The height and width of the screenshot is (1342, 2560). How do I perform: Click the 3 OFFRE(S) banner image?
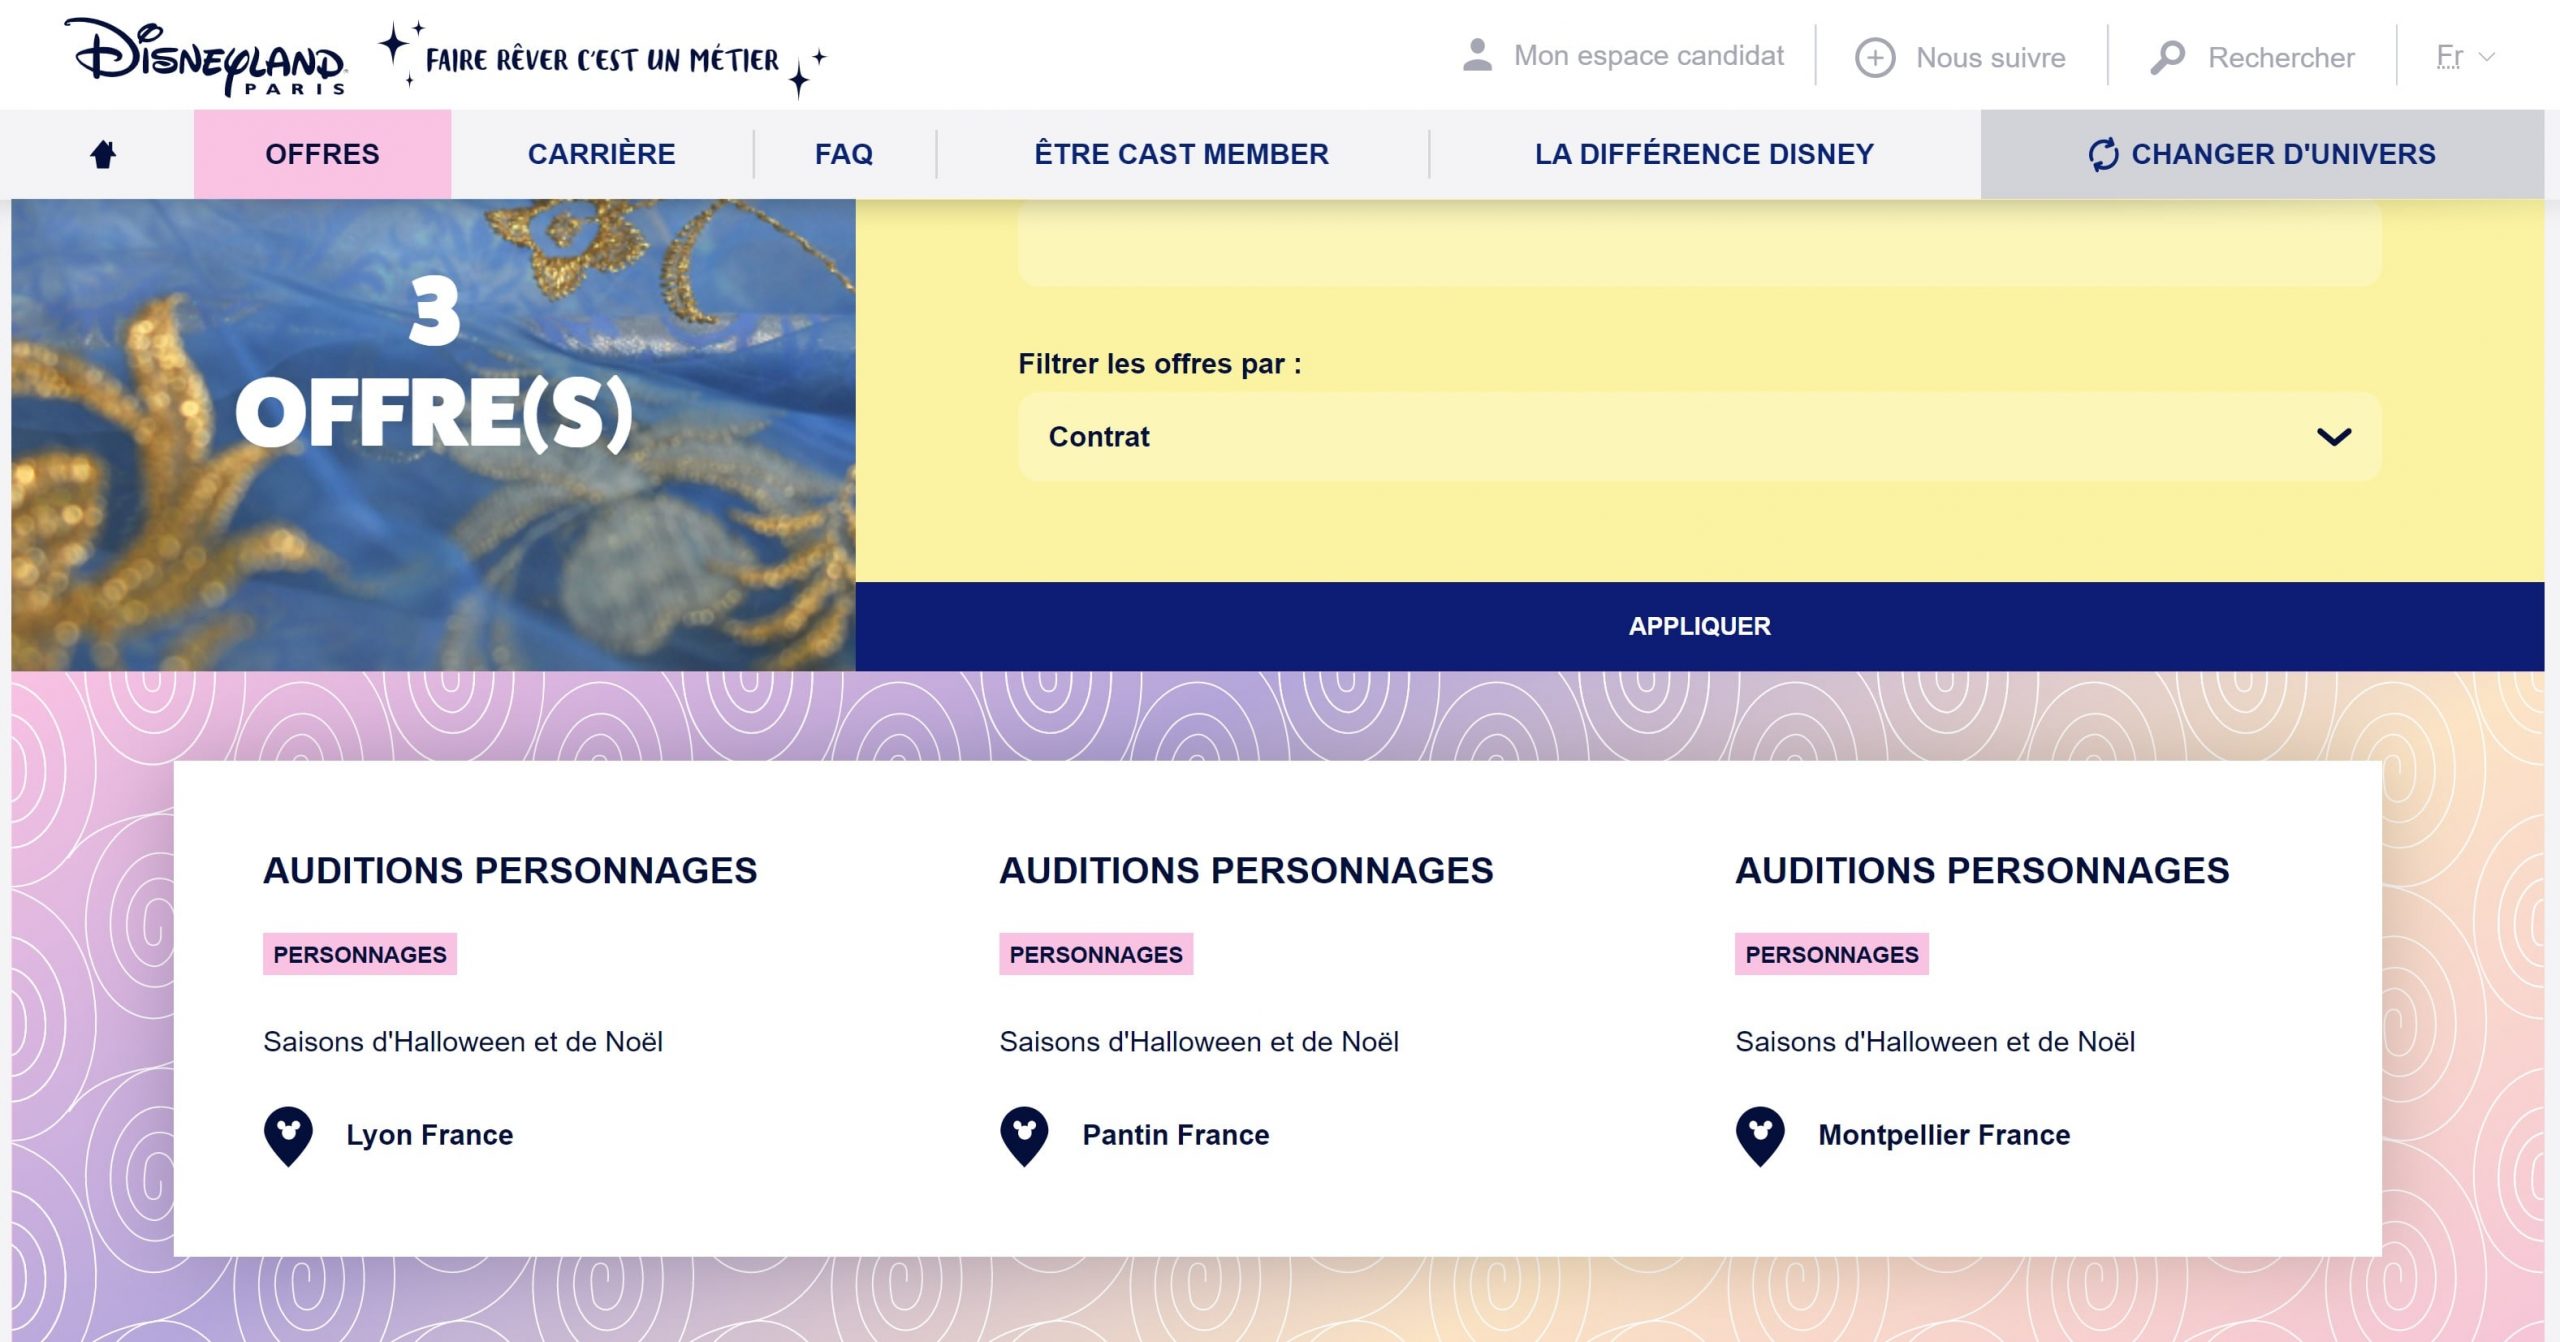tap(433, 435)
